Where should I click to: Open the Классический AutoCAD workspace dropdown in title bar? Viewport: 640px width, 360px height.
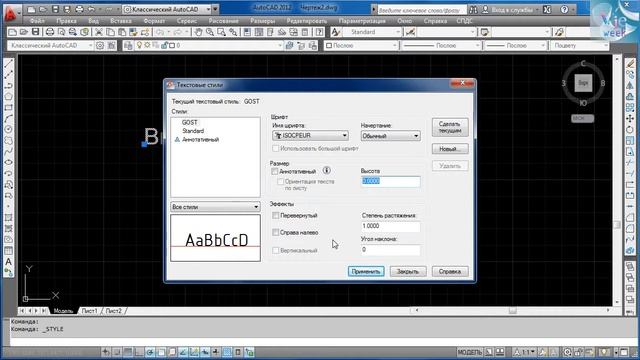(167, 9)
